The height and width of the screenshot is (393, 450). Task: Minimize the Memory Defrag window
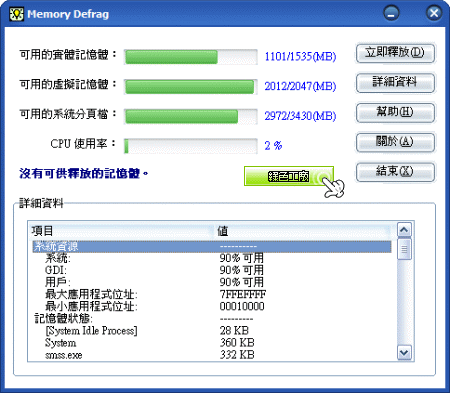(x=391, y=14)
